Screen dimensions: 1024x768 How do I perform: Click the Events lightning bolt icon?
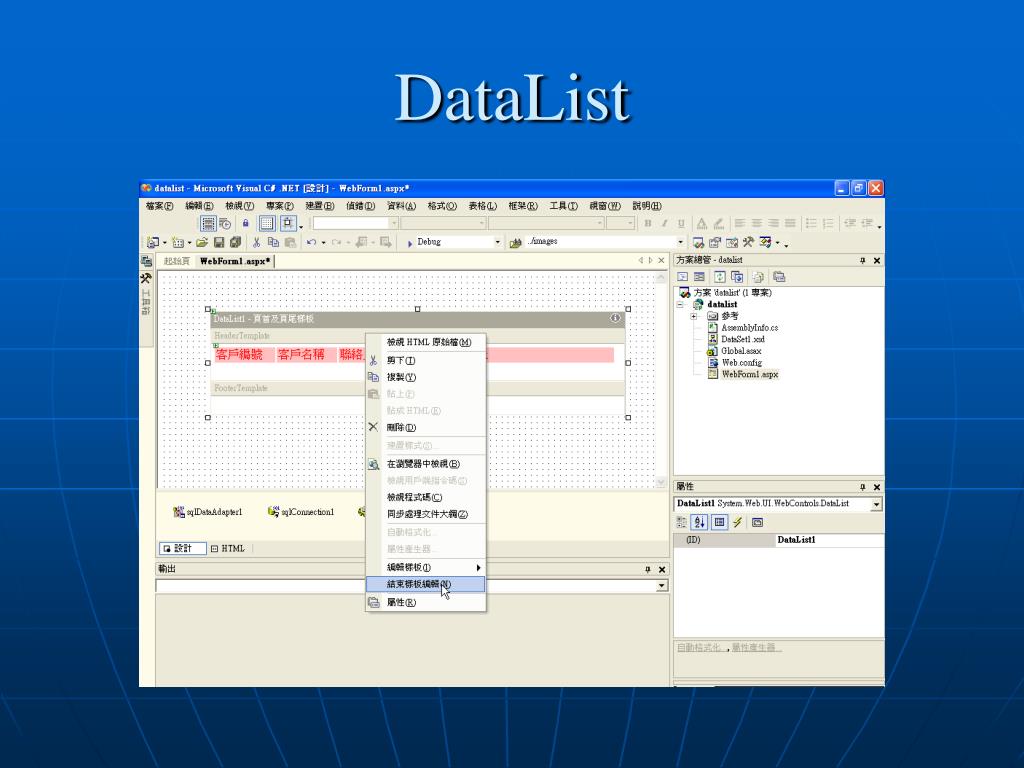pyautogui.click(x=737, y=522)
